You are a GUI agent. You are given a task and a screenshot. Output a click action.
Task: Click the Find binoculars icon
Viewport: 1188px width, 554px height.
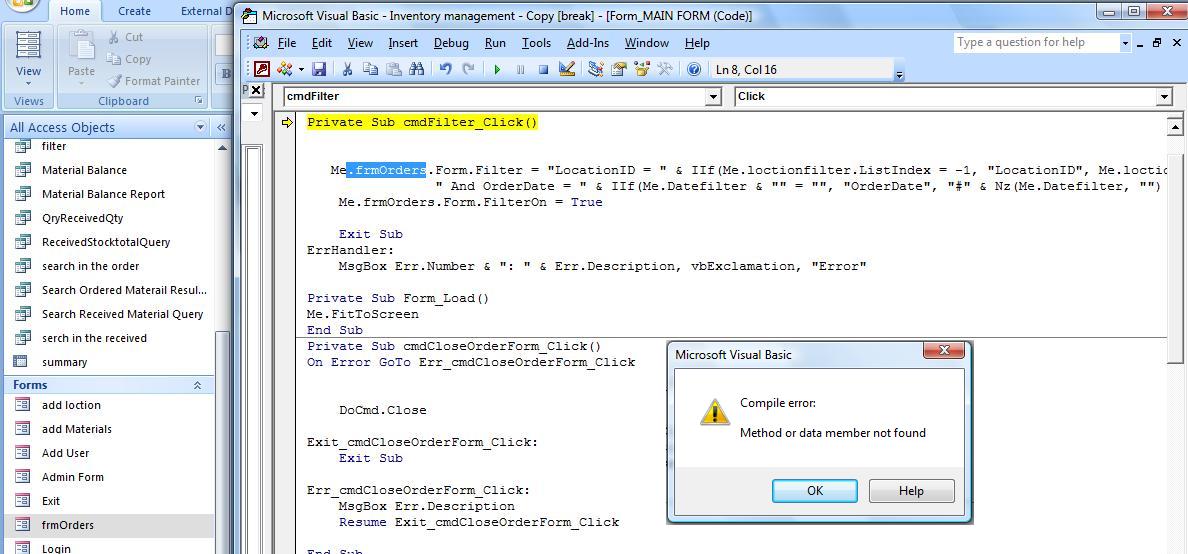pos(416,70)
